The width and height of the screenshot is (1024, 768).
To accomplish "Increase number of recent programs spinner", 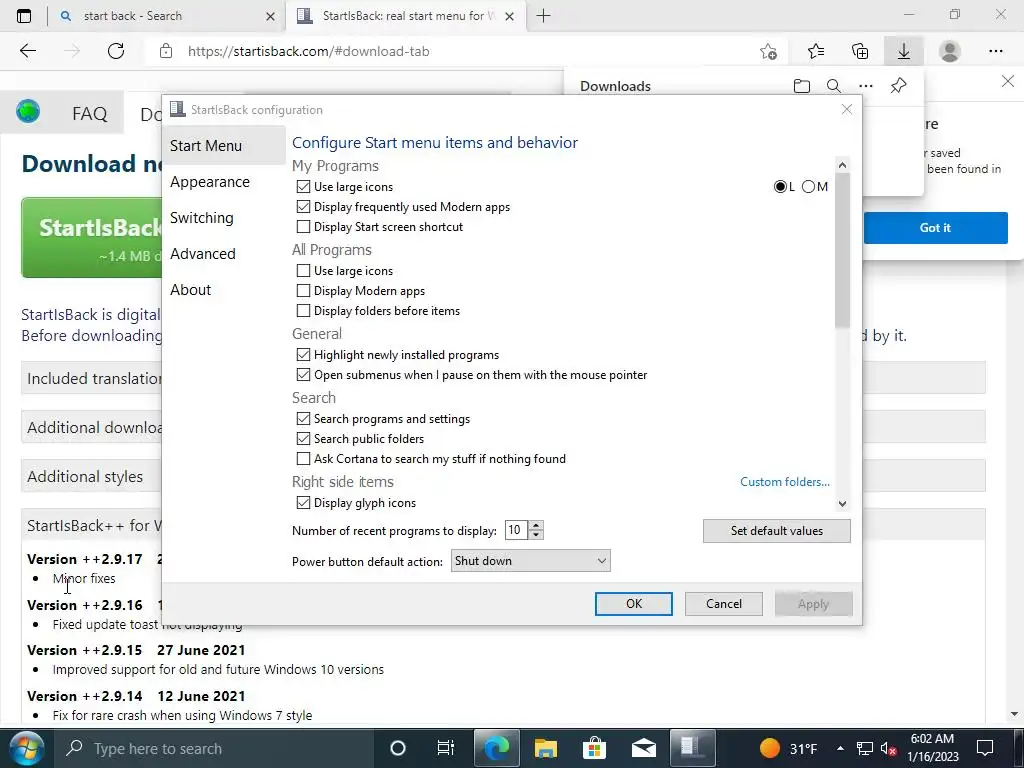I will click(x=536, y=525).
